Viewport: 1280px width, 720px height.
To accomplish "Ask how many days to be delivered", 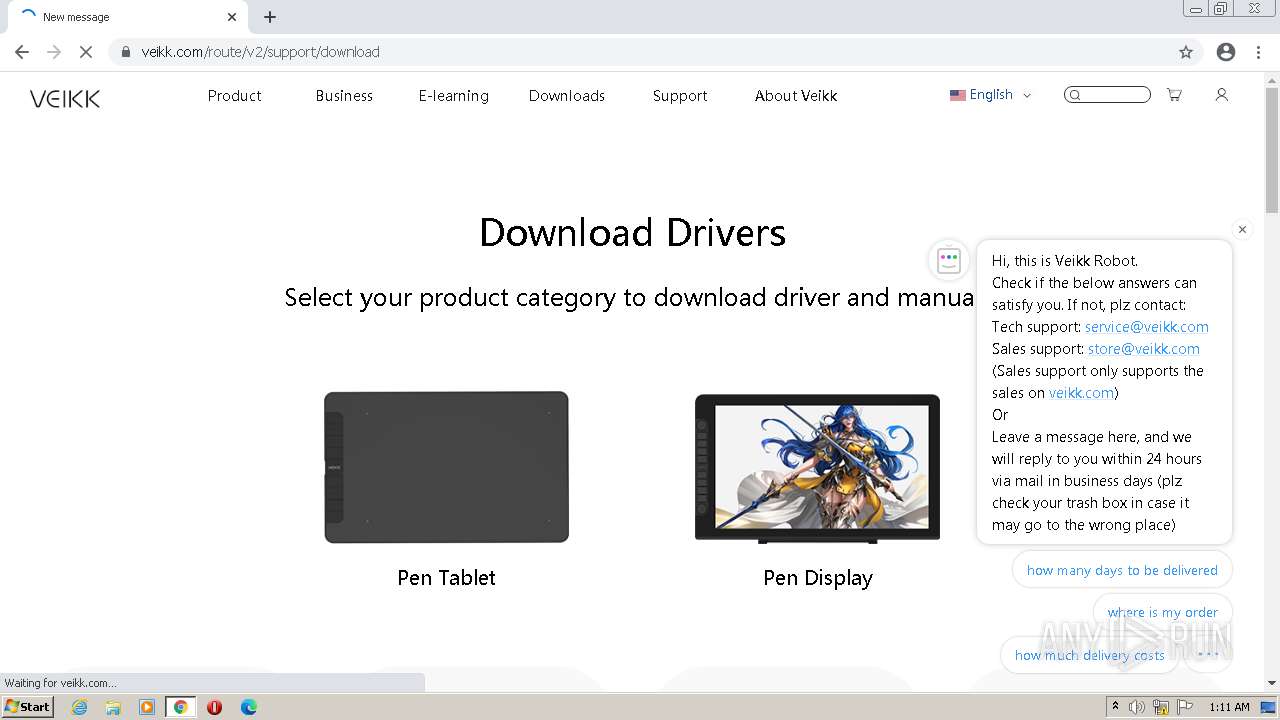I will coord(1122,570).
